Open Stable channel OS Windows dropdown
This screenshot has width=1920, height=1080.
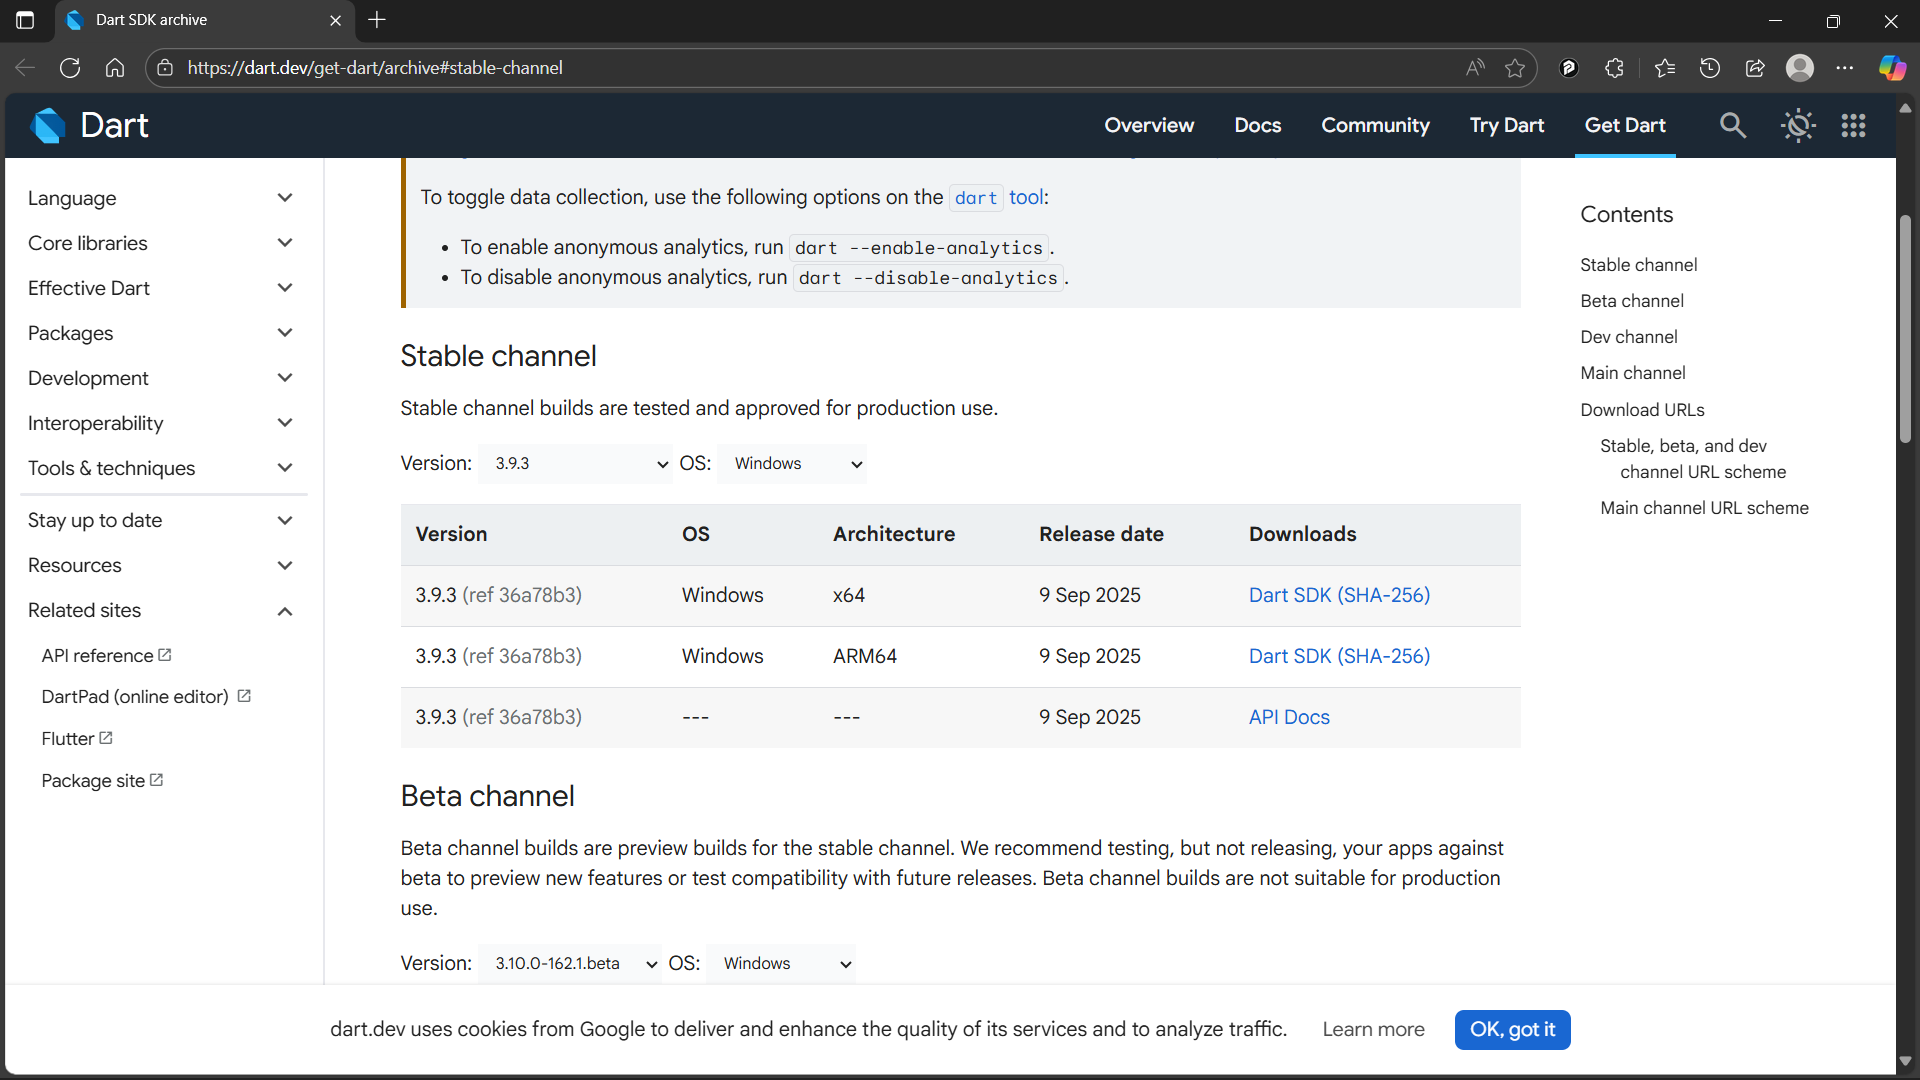click(x=793, y=464)
